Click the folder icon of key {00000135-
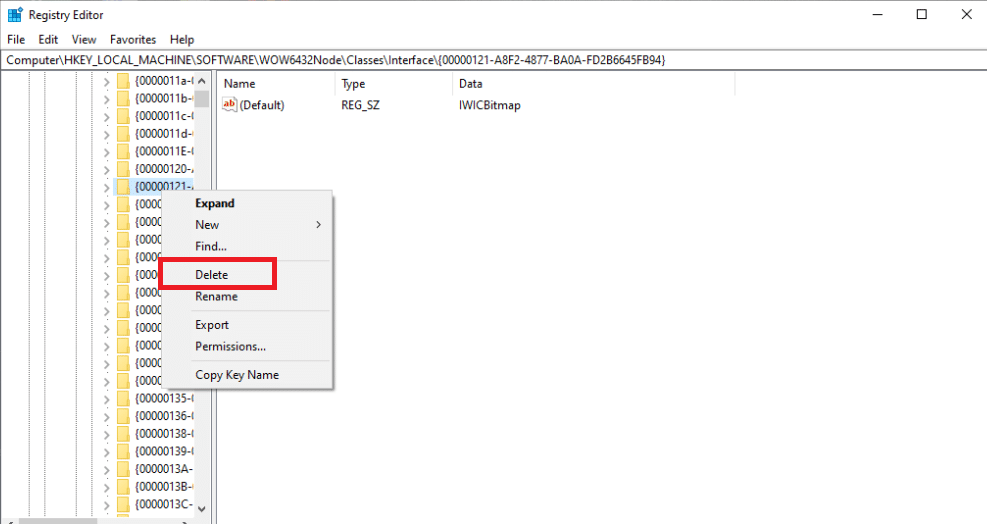 click(x=123, y=398)
